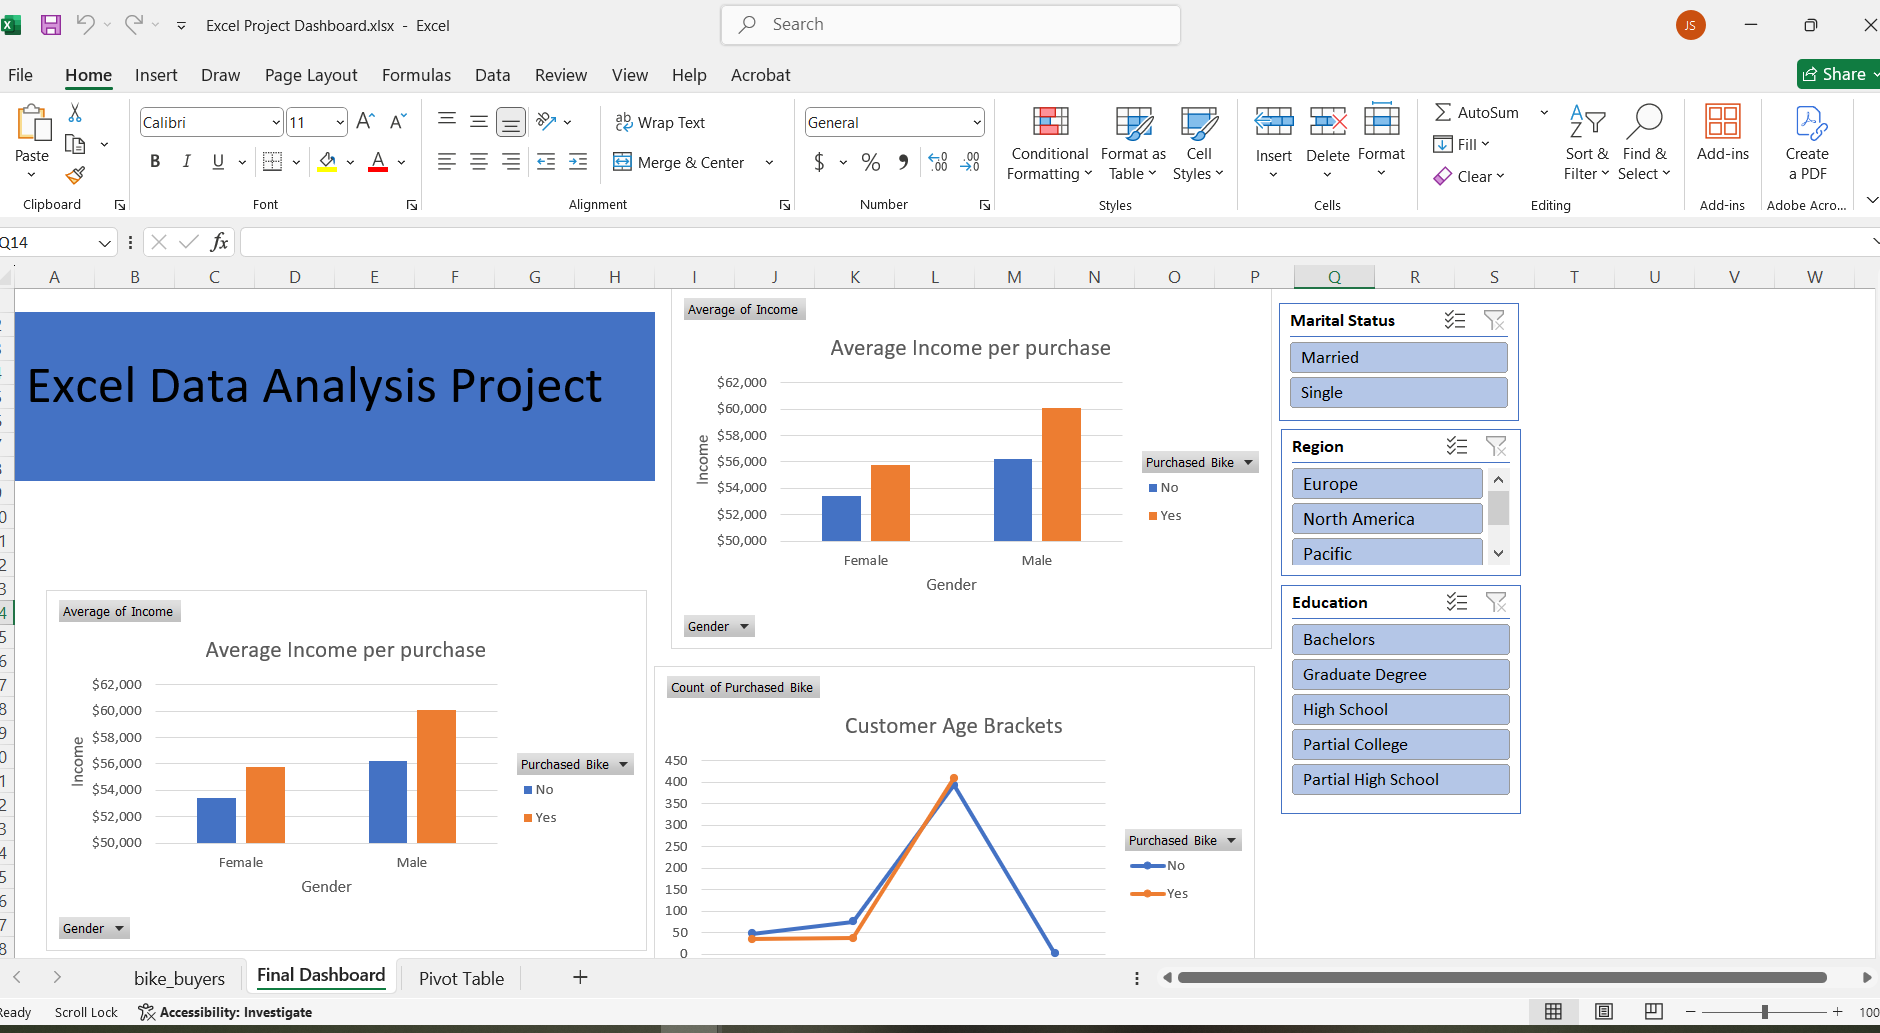Clear filter on Marital Status slicer

1494,320
